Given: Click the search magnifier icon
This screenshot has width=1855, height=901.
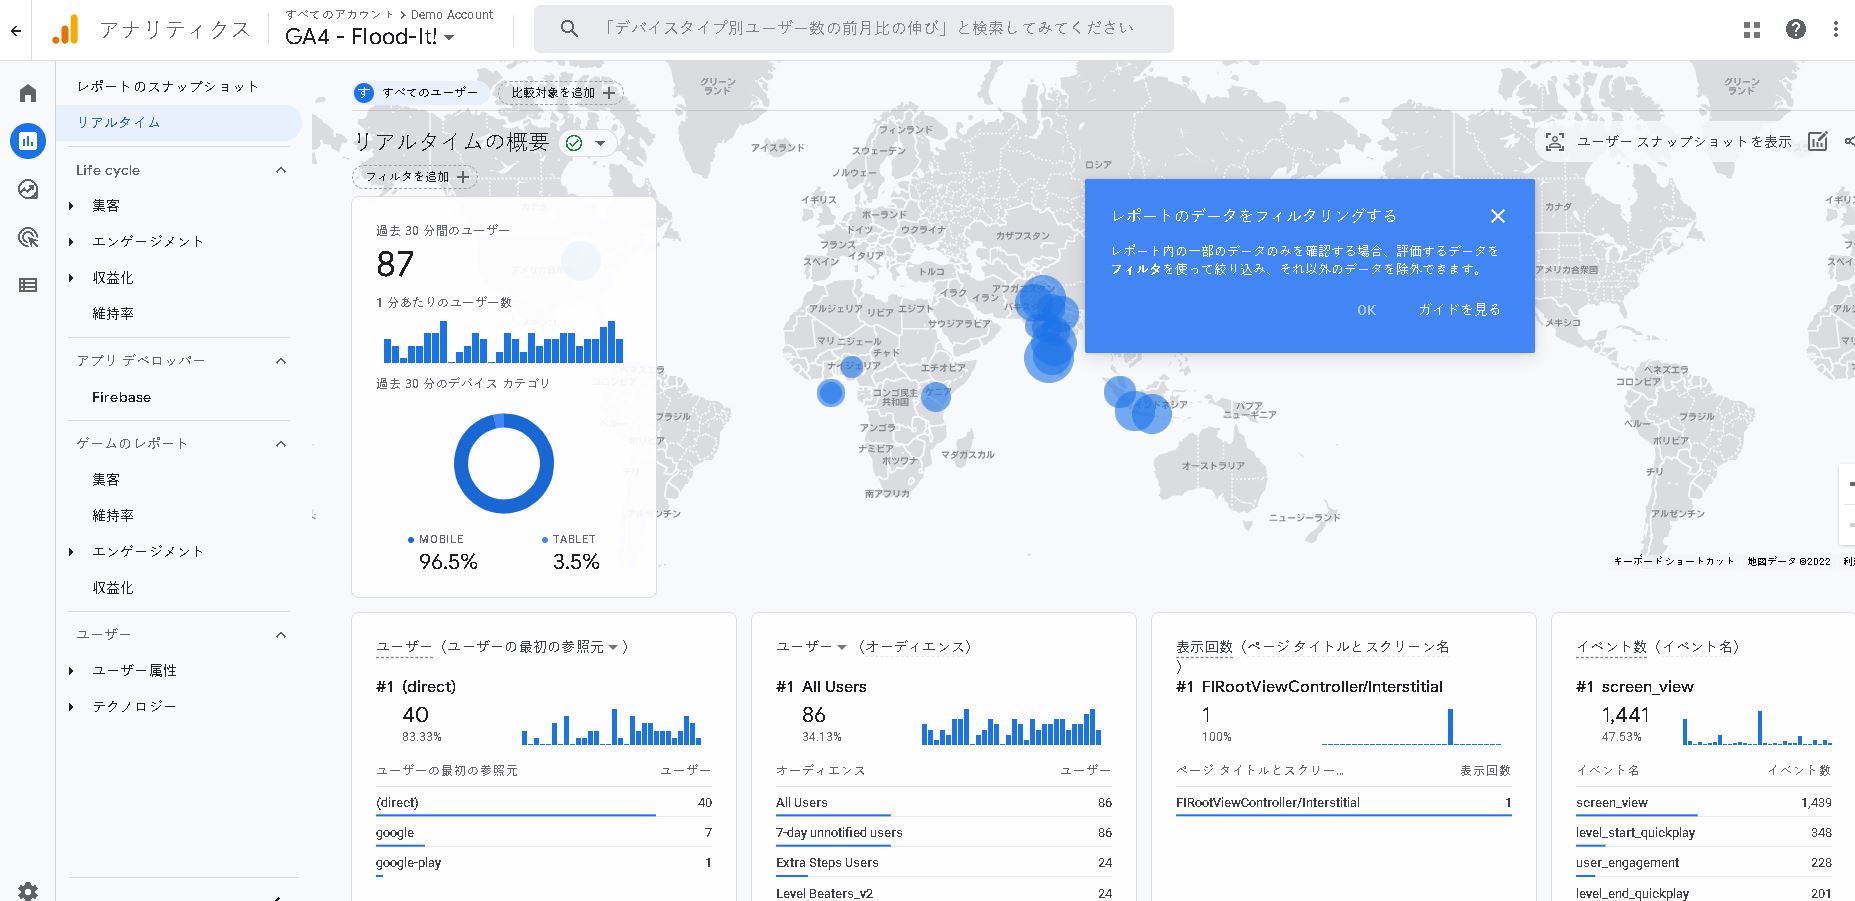Looking at the screenshot, I should click(569, 29).
